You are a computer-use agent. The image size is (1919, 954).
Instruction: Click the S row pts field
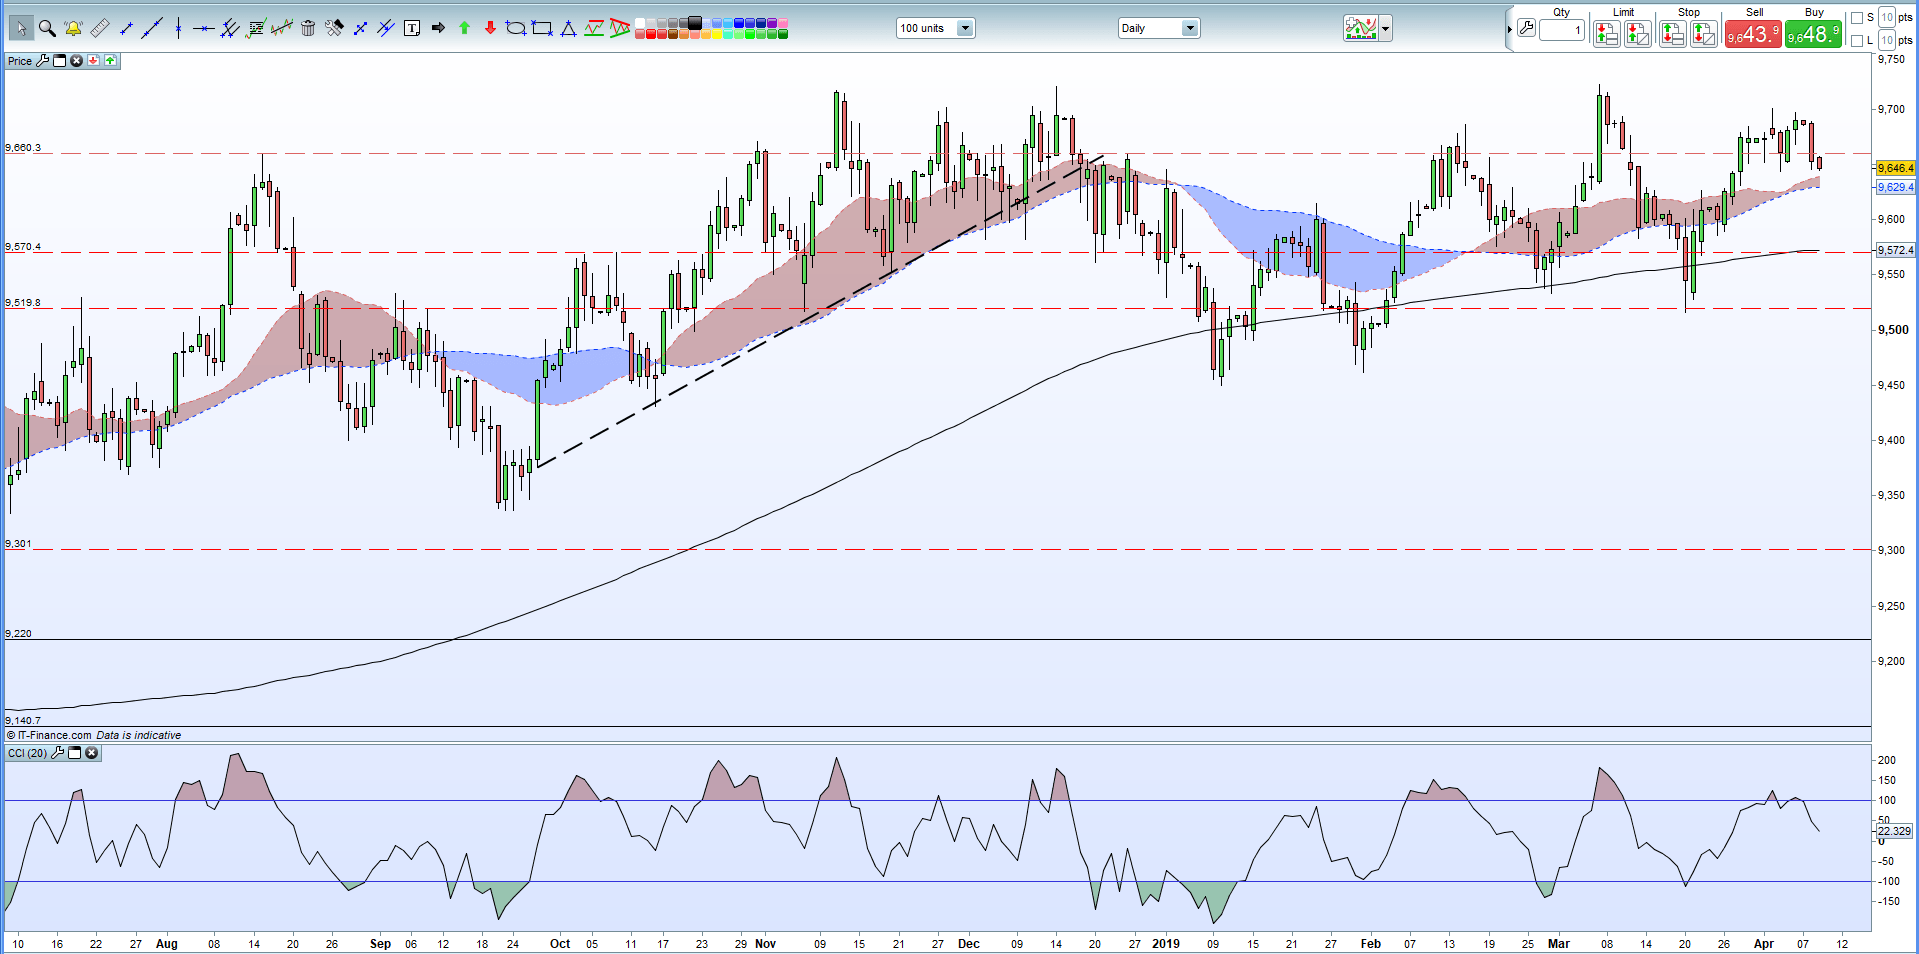click(1887, 18)
